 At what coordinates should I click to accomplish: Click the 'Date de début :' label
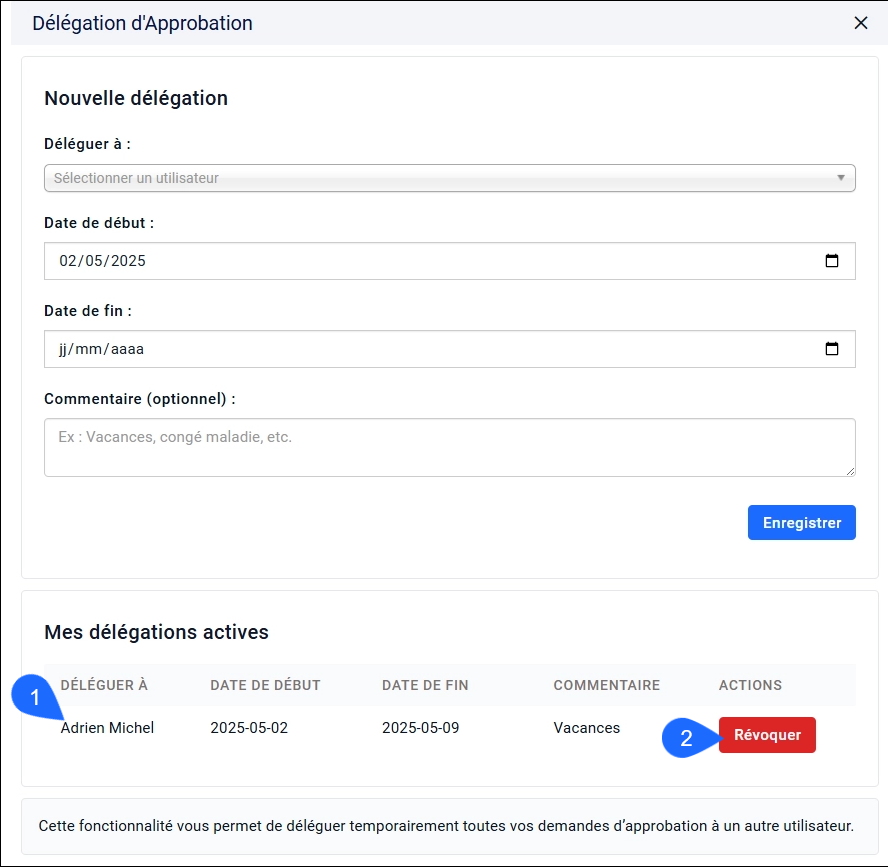[x=99, y=223]
